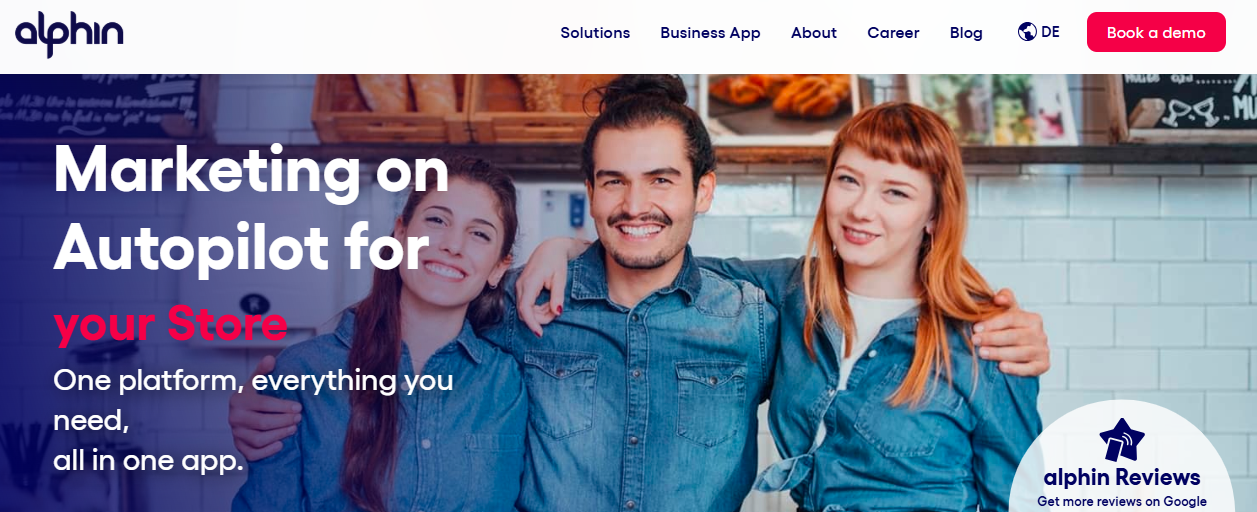This screenshot has height=512, width=1257.
Task: Click the globe language icon
Action: coord(1027,32)
